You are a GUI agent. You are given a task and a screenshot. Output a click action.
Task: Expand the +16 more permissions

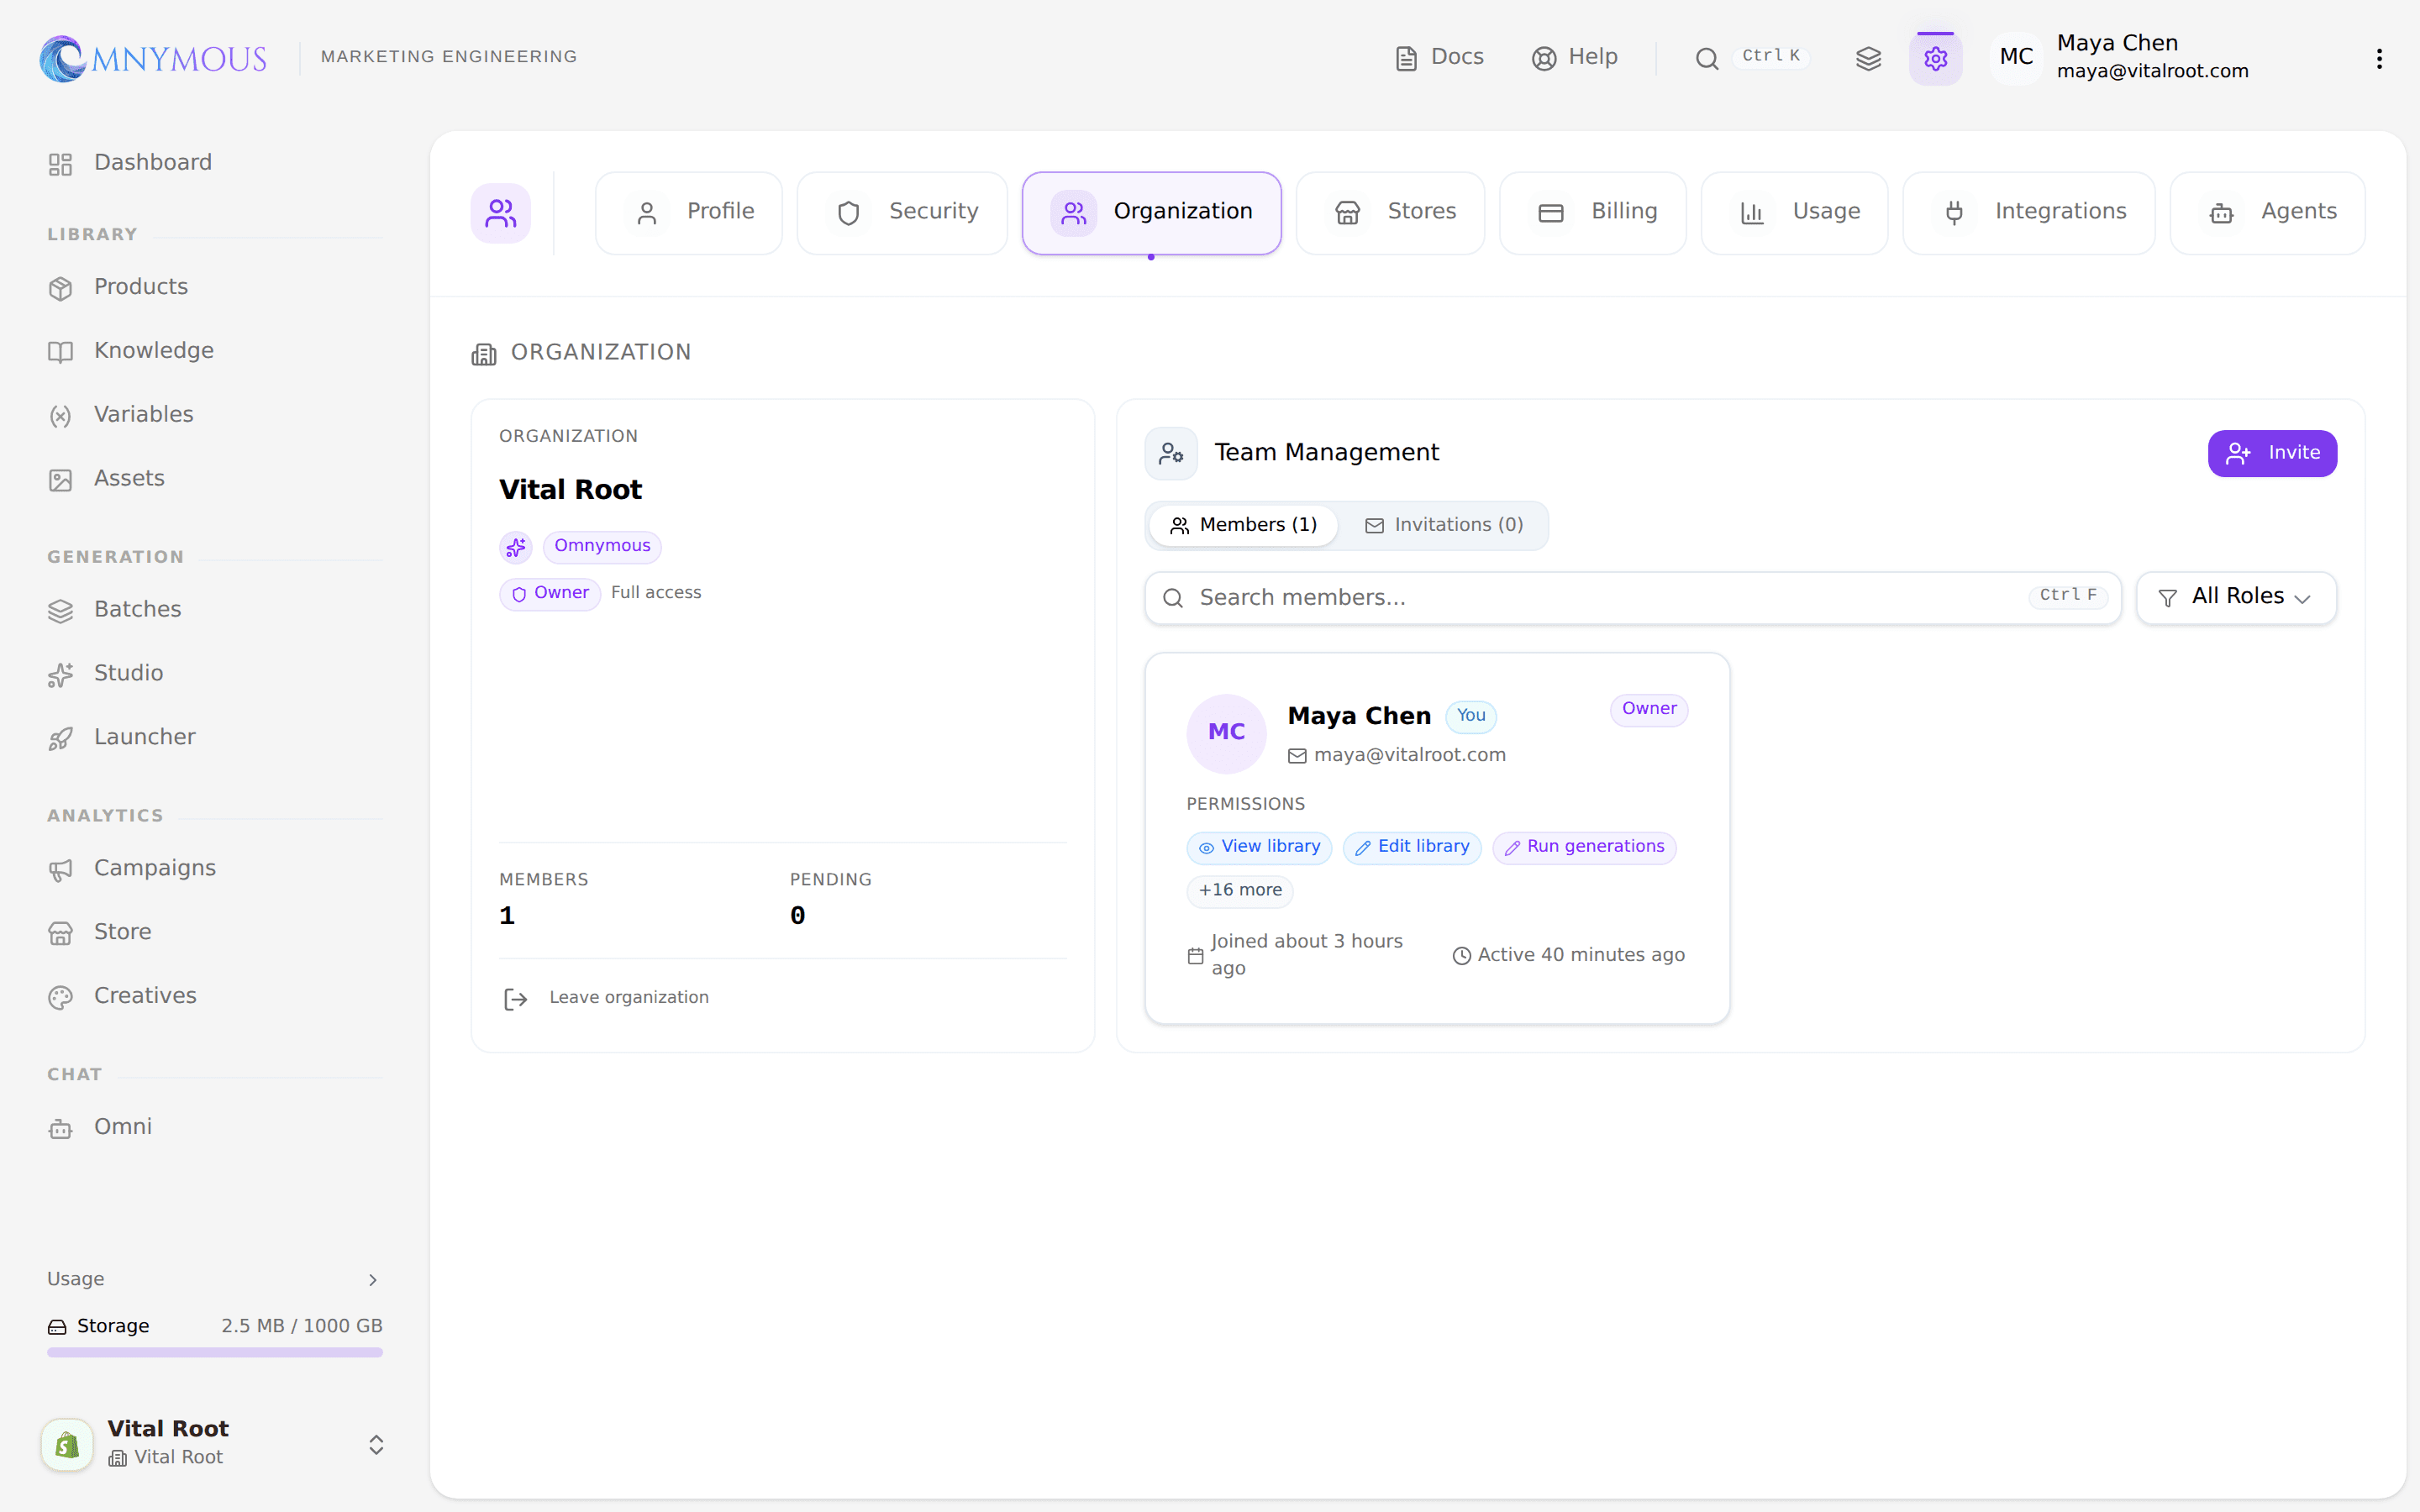(1240, 891)
